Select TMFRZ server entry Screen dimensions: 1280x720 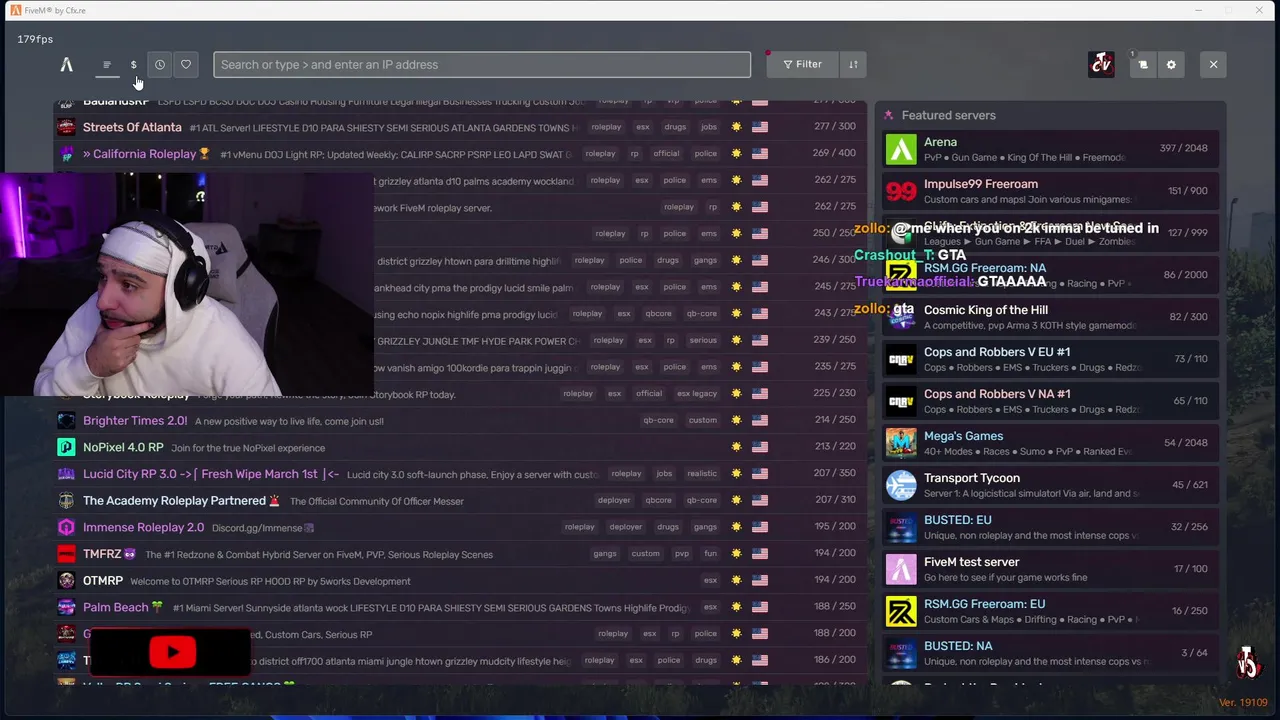(x=460, y=554)
